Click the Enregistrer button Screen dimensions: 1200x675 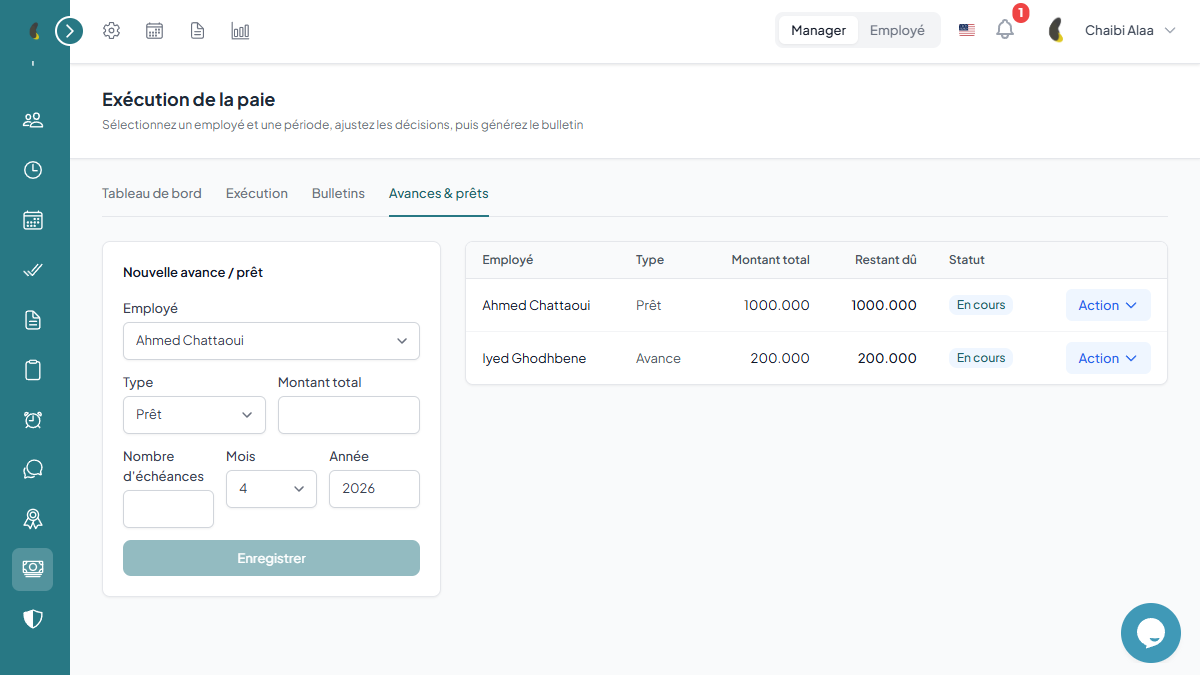tap(271, 558)
